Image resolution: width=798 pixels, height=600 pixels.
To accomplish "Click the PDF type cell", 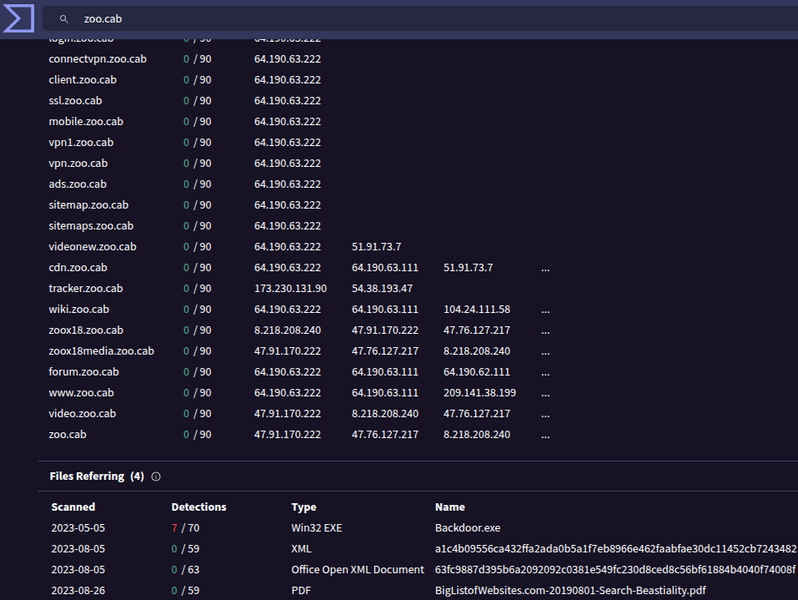I will click(x=301, y=591).
